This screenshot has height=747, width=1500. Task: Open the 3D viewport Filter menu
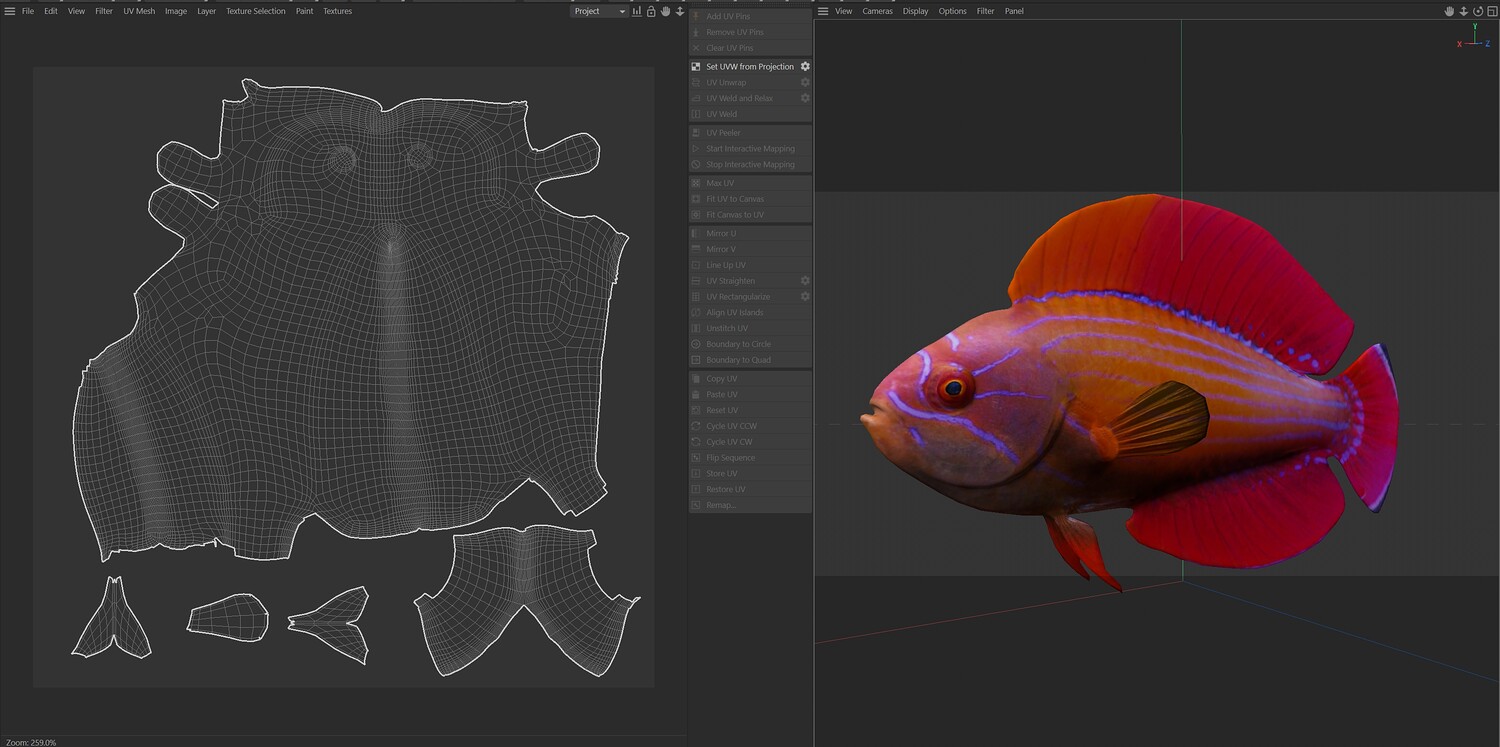point(986,11)
